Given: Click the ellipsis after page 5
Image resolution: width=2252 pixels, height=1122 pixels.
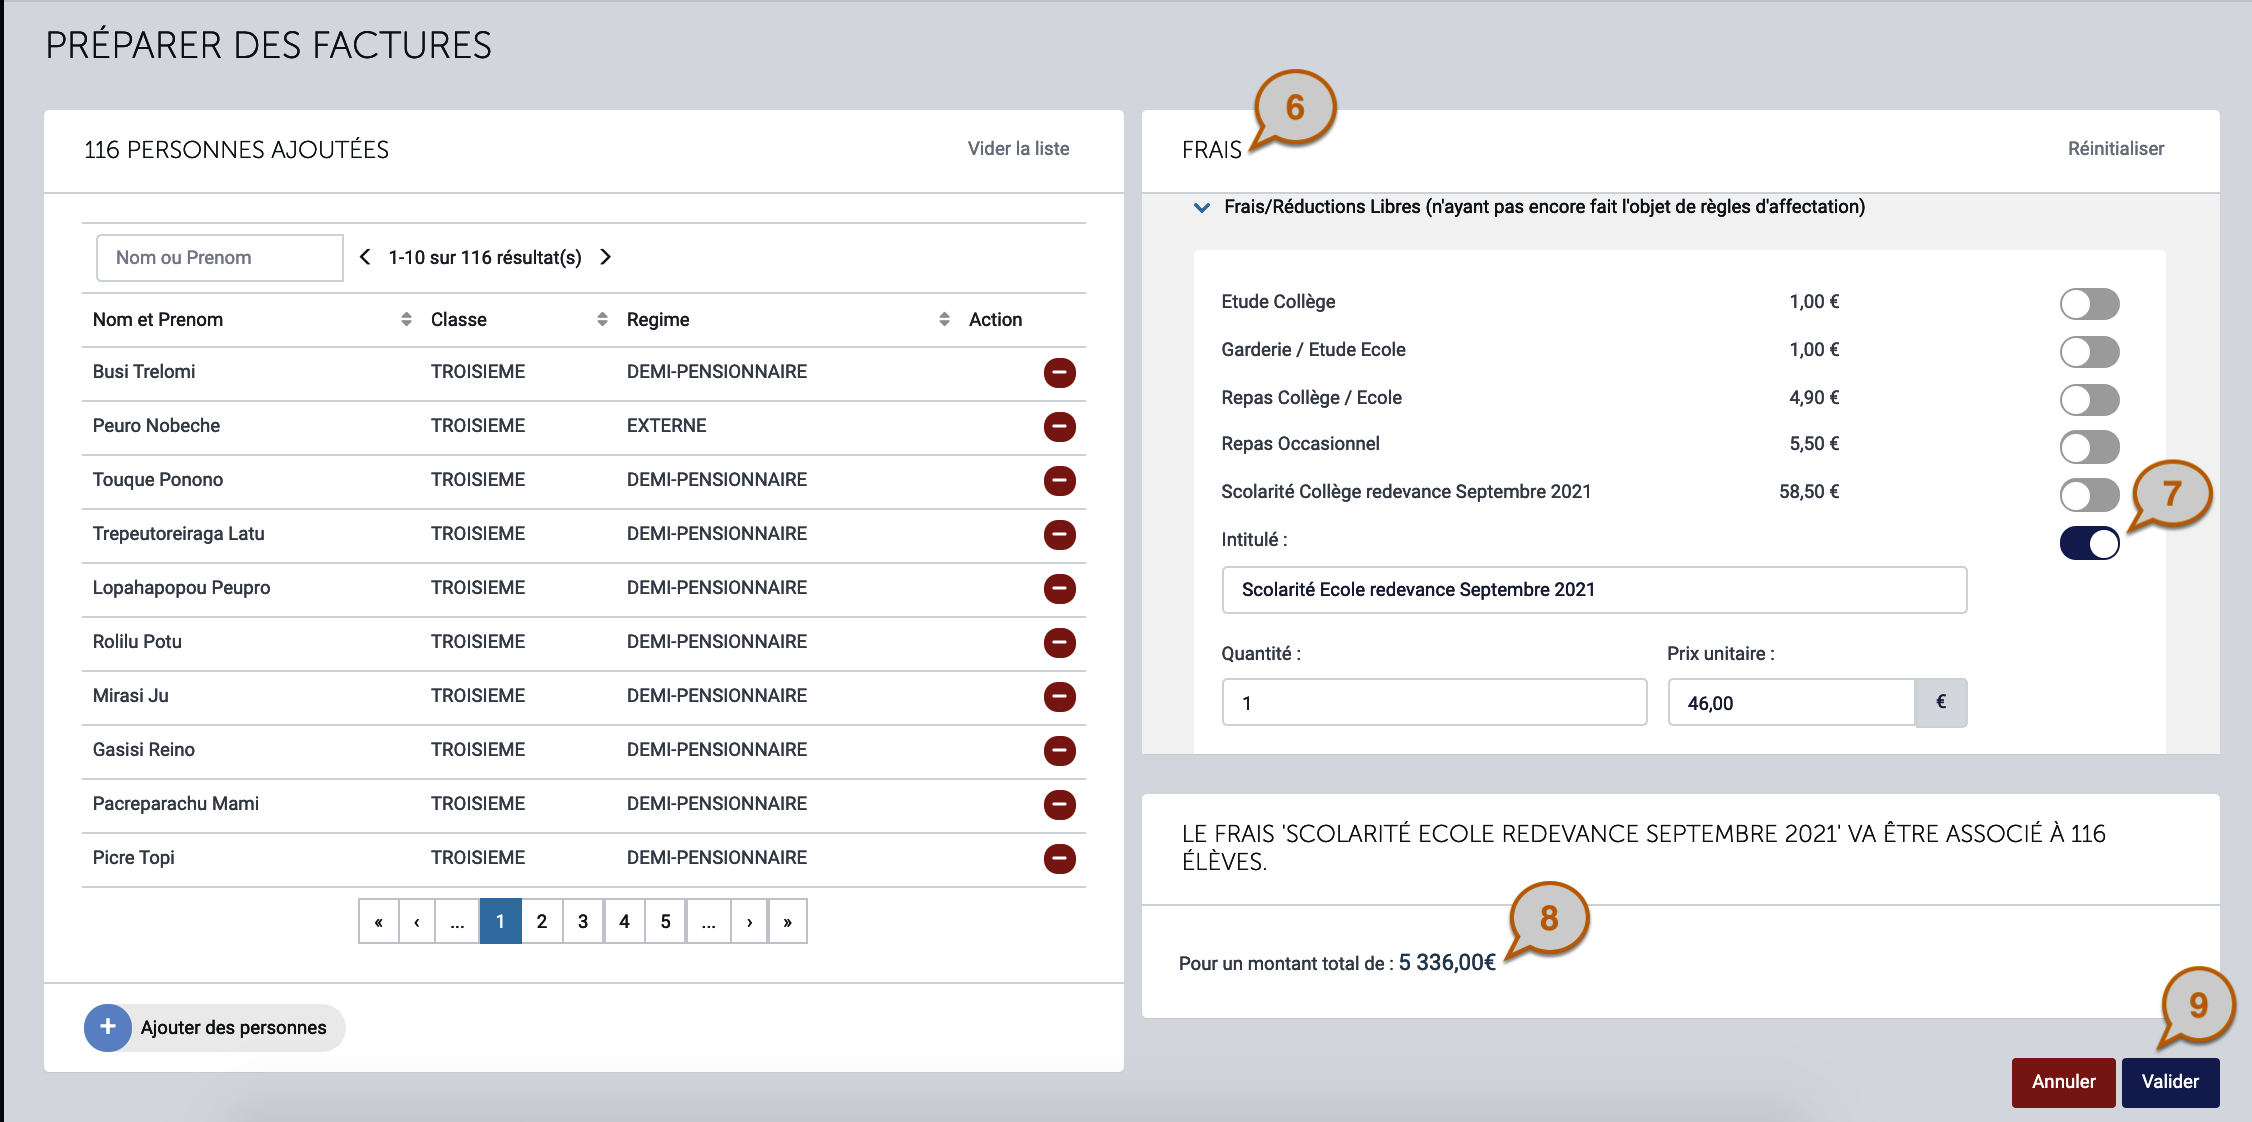Looking at the screenshot, I should pos(708,921).
